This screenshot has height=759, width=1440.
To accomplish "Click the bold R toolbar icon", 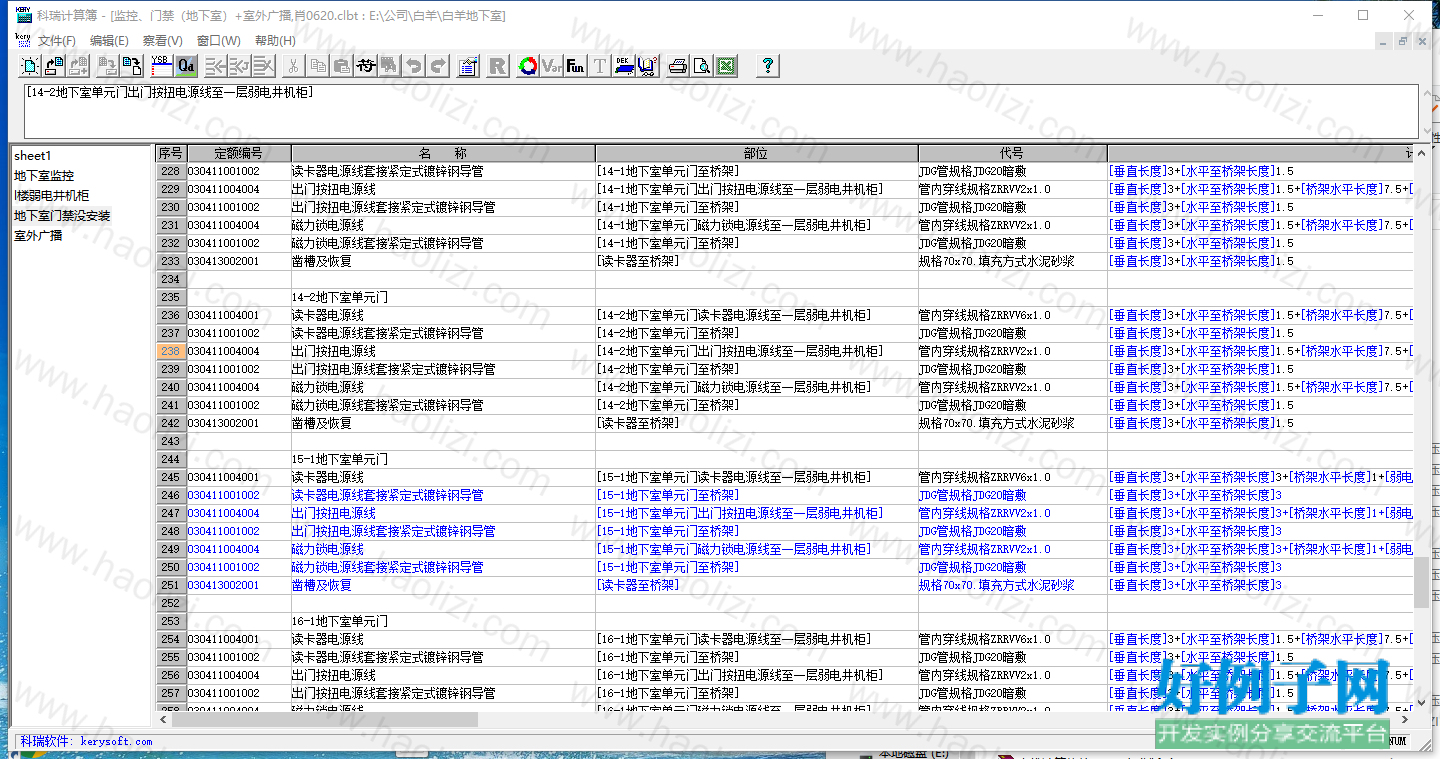I will [497, 66].
